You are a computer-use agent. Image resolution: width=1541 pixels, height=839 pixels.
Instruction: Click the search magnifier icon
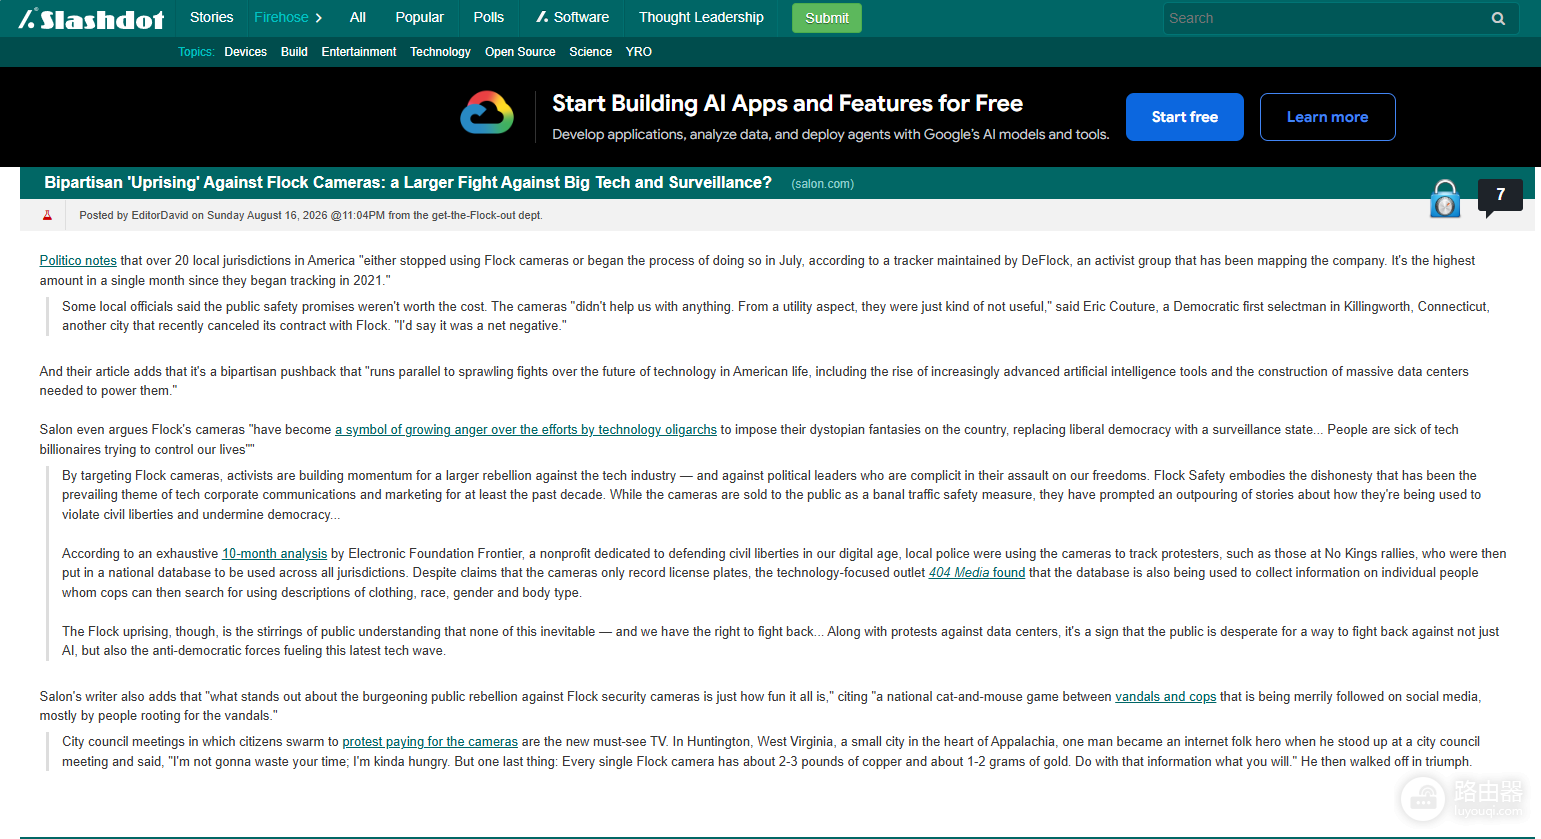click(x=1498, y=18)
